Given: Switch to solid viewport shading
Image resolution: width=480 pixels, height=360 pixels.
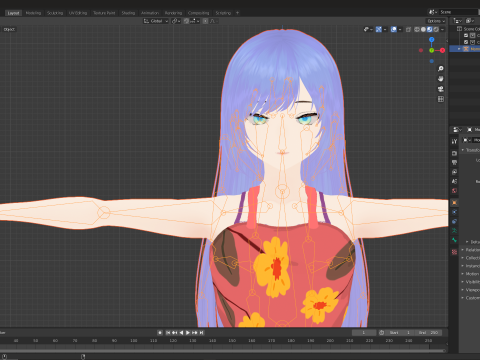Looking at the screenshot, I should [423, 29].
